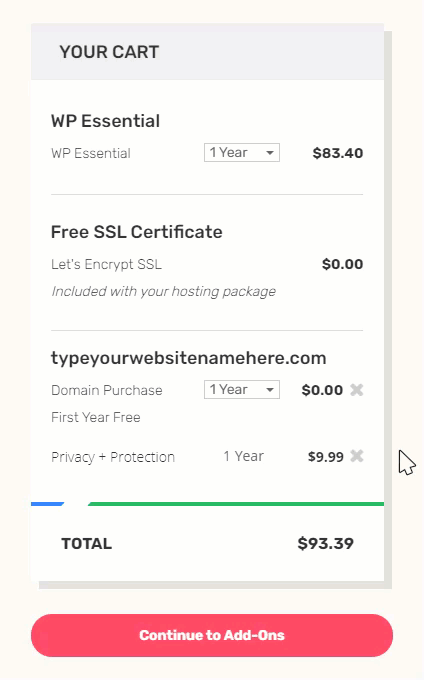424x680 pixels.
Task: Click the green progress bar segment
Action: (x=236, y=504)
